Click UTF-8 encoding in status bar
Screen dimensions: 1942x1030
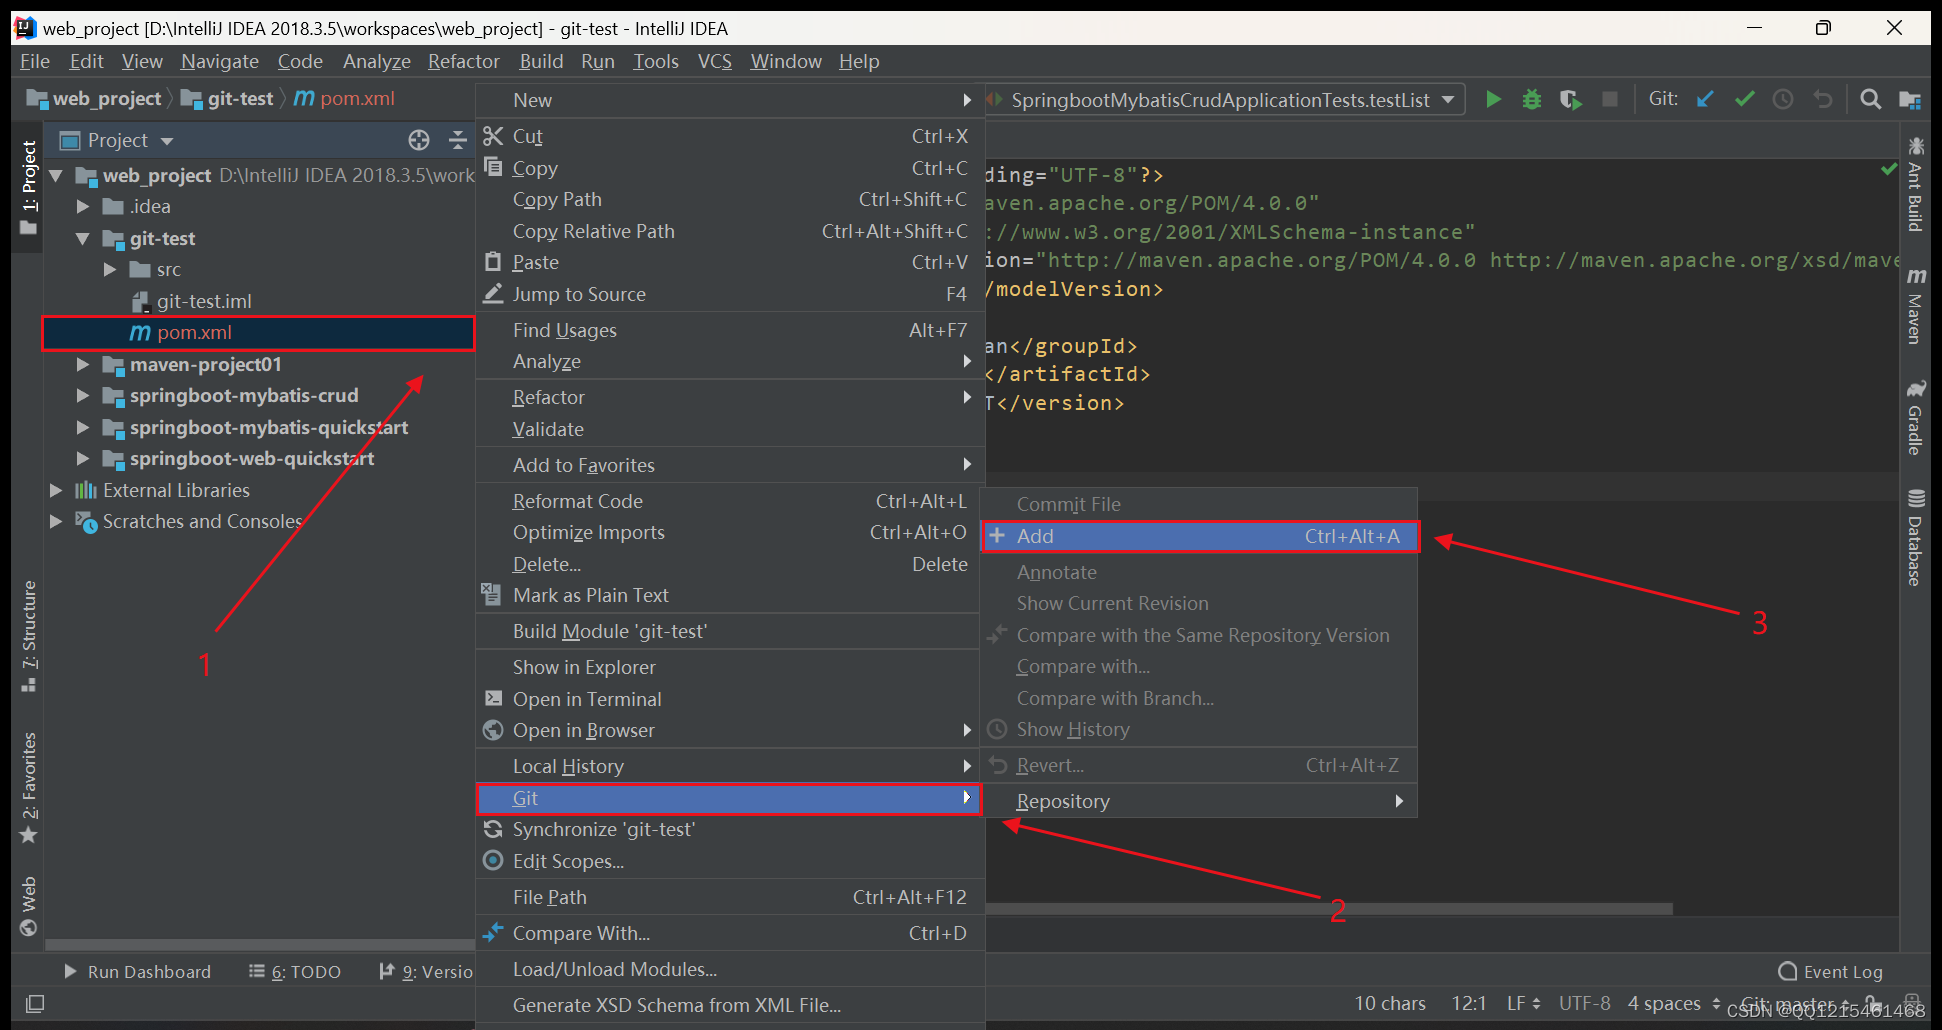tap(1585, 1003)
